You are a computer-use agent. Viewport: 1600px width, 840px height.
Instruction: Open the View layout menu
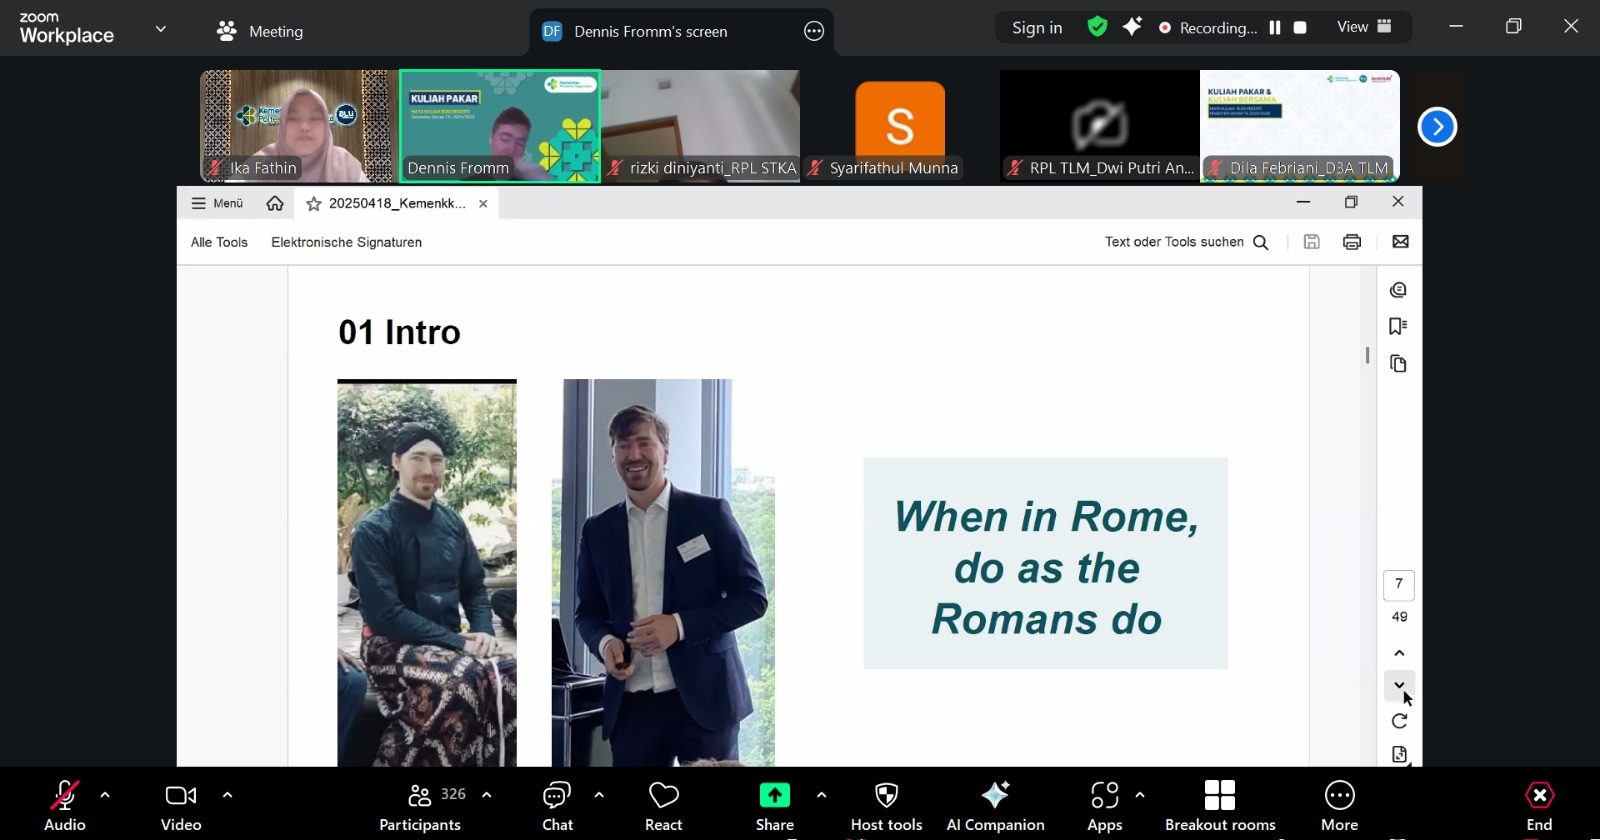click(x=1364, y=27)
